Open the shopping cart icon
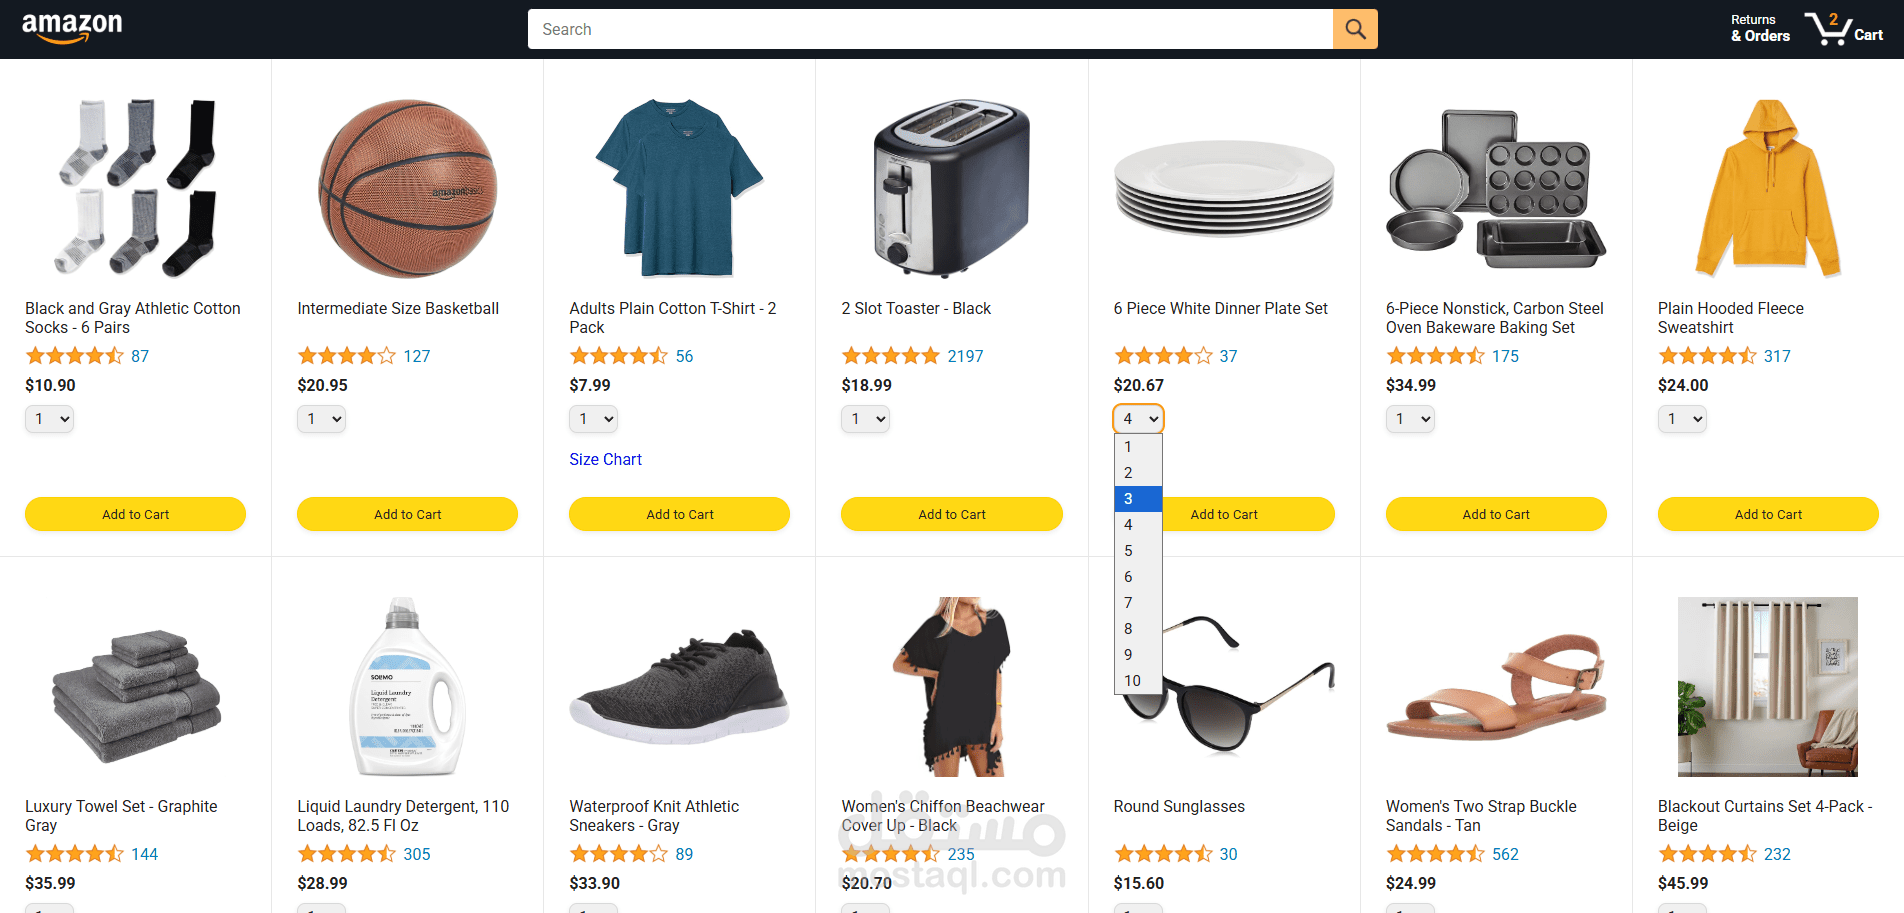The width and height of the screenshot is (1904, 913). pos(1843,28)
